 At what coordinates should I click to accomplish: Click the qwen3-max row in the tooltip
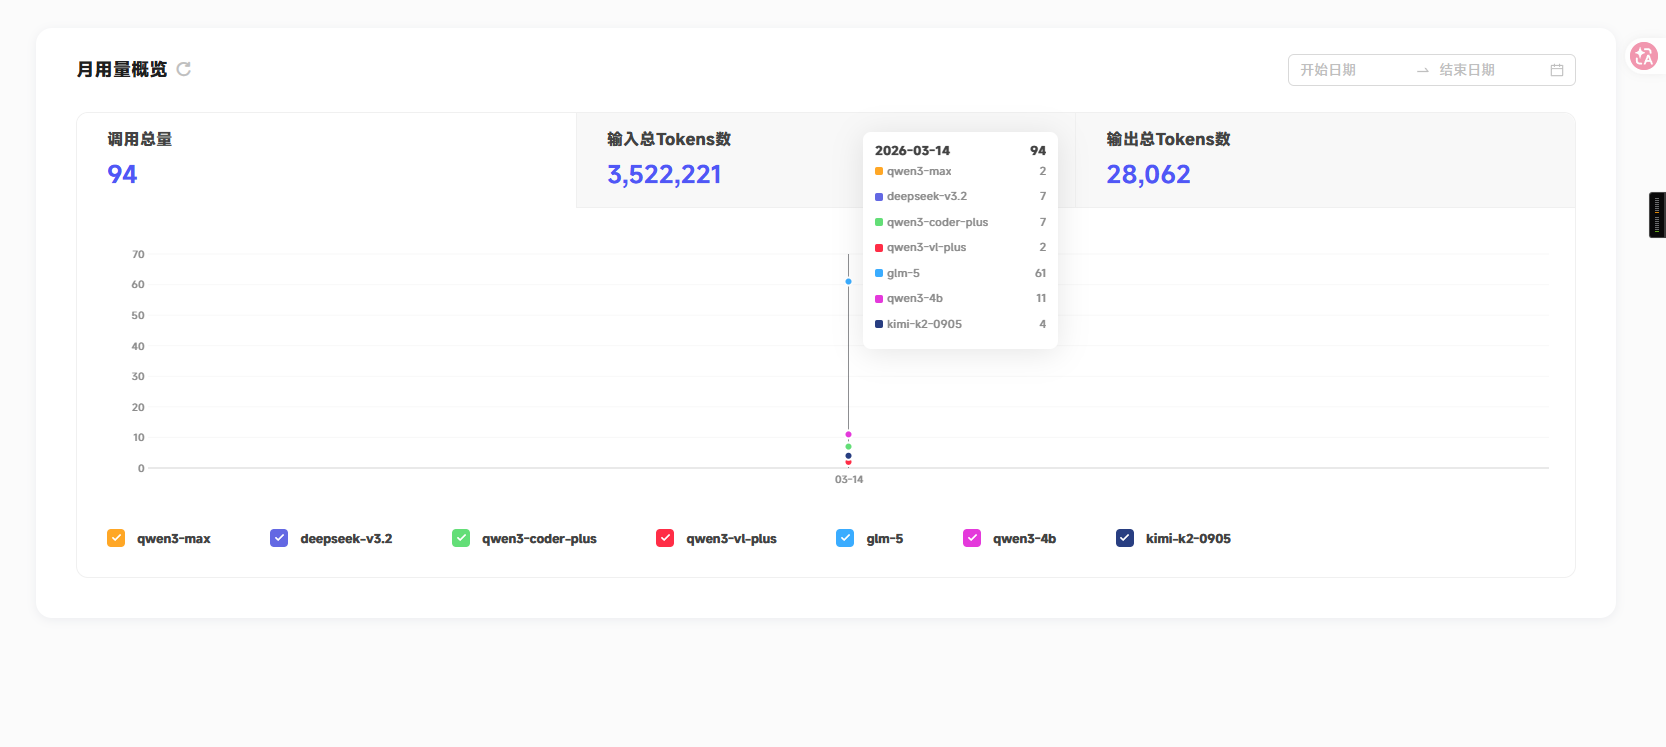click(960, 172)
